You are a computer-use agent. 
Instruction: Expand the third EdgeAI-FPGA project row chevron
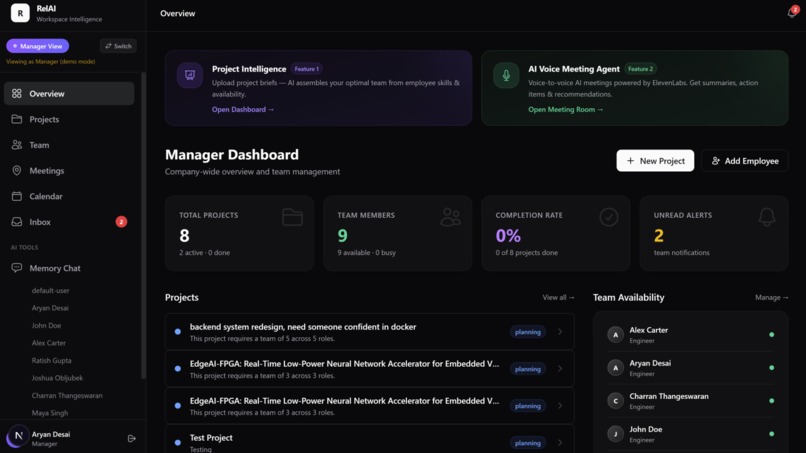coord(560,406)
